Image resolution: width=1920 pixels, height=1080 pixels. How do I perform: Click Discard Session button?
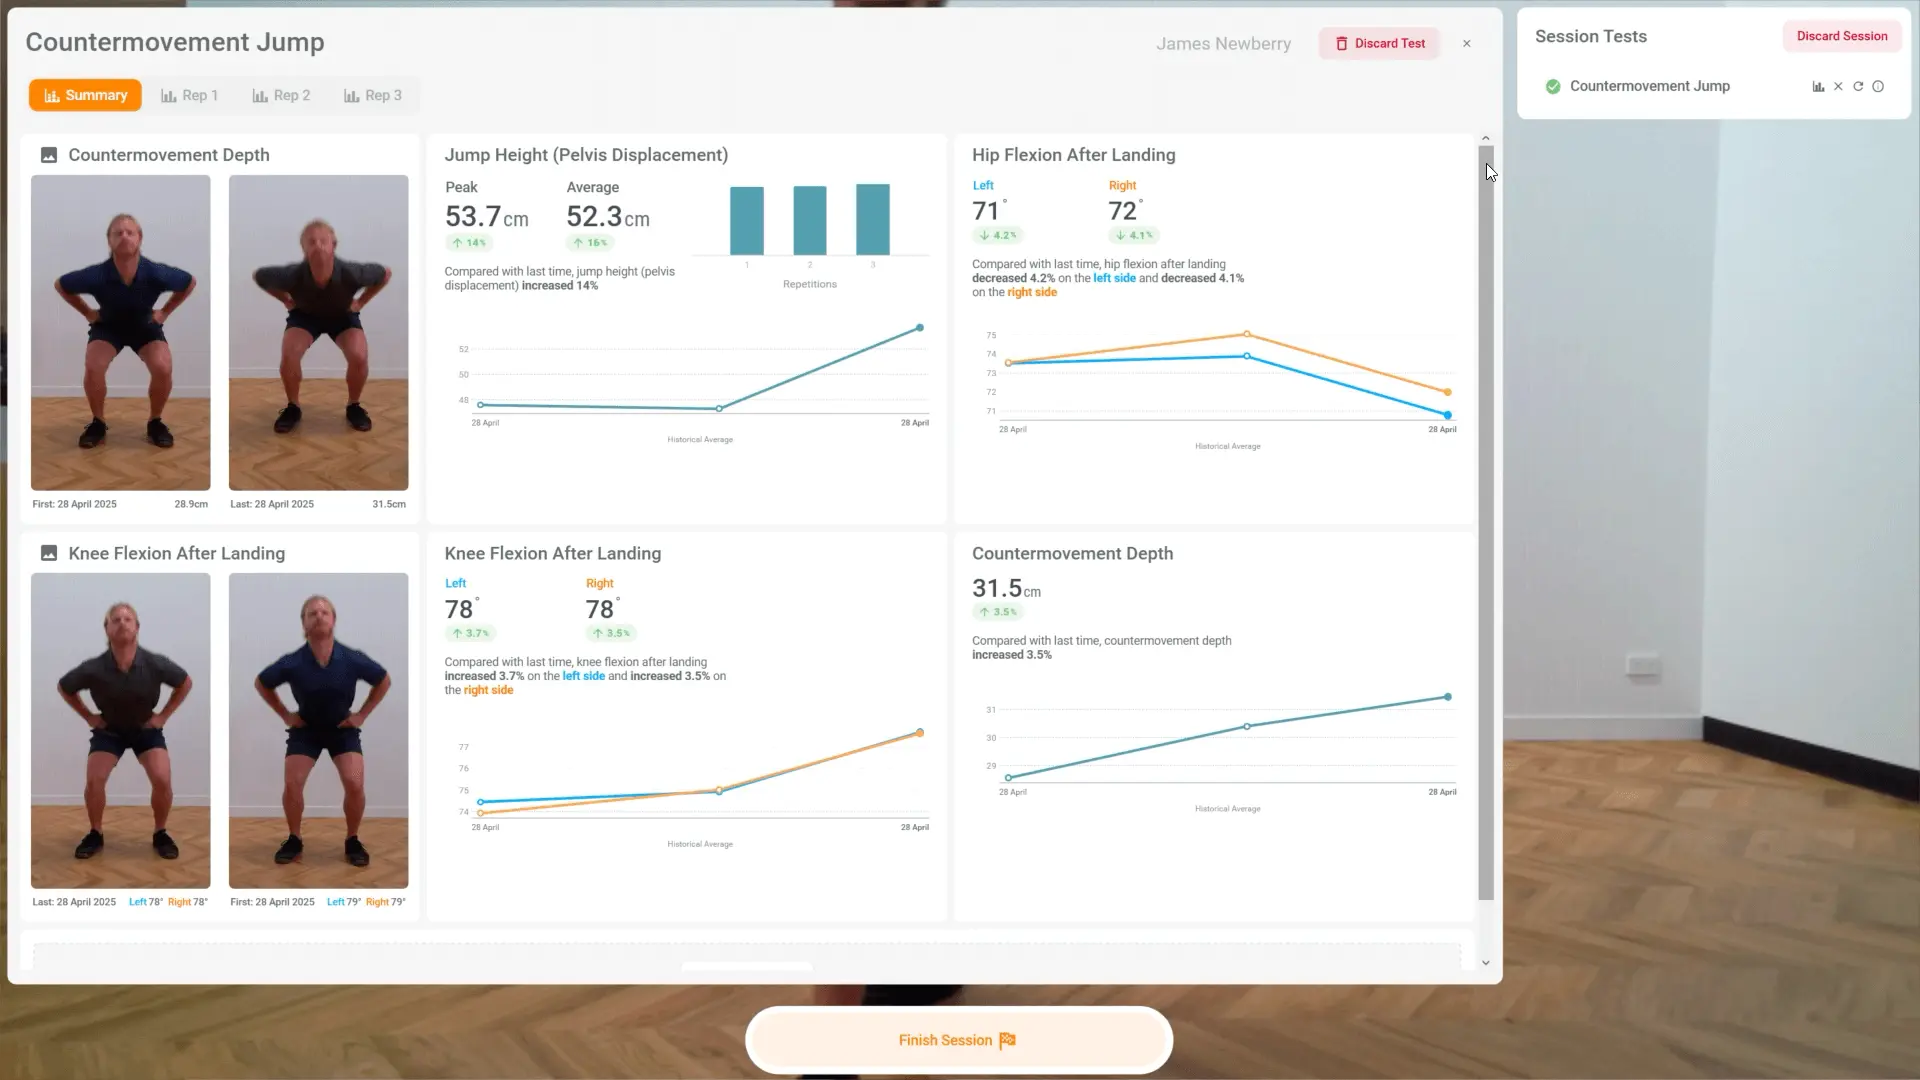click(1841, 36)
